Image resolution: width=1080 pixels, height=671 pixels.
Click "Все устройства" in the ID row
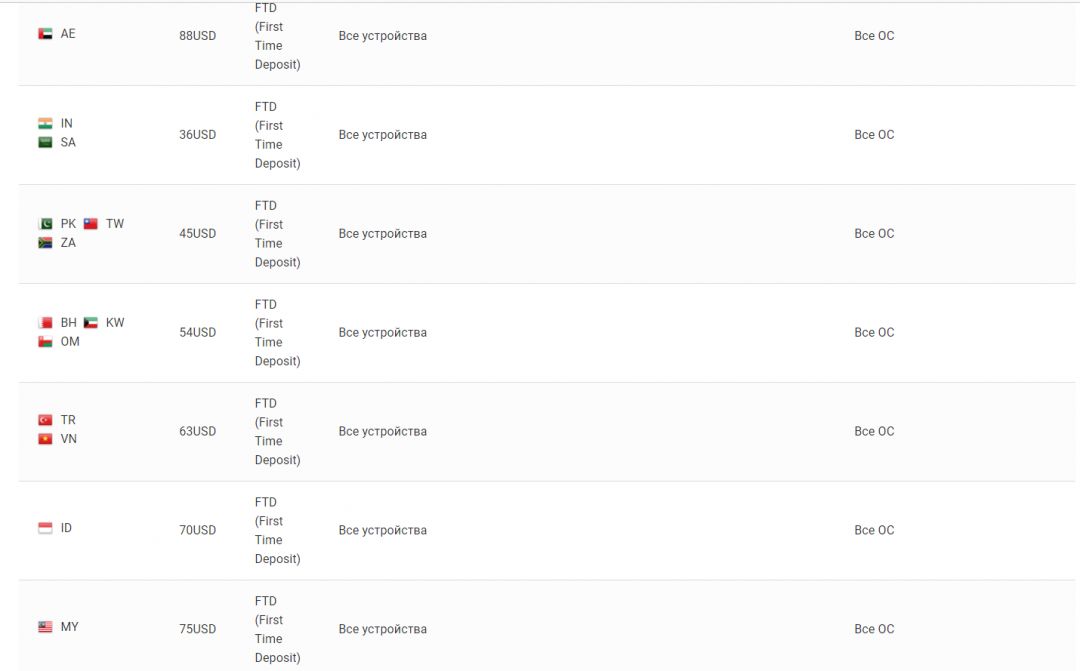point(382,530)
